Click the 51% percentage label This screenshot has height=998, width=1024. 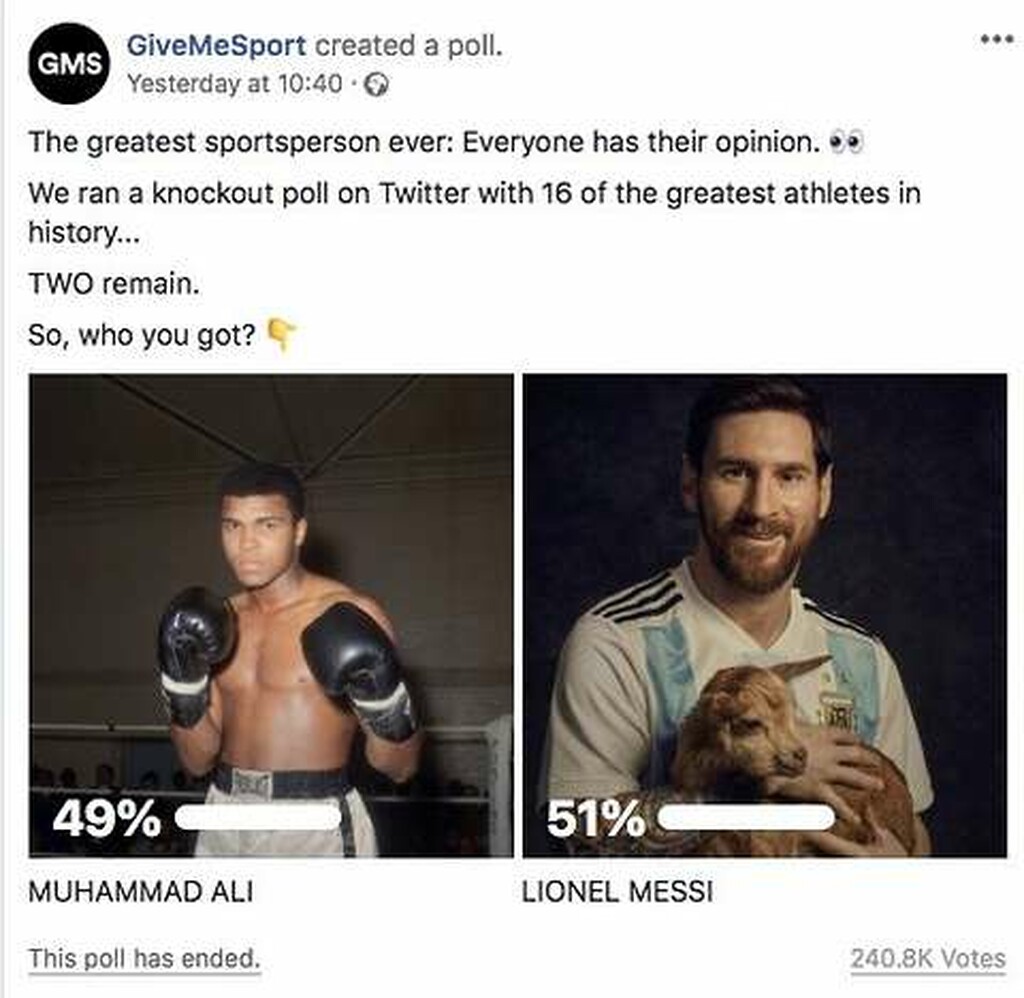coord(596,818)
